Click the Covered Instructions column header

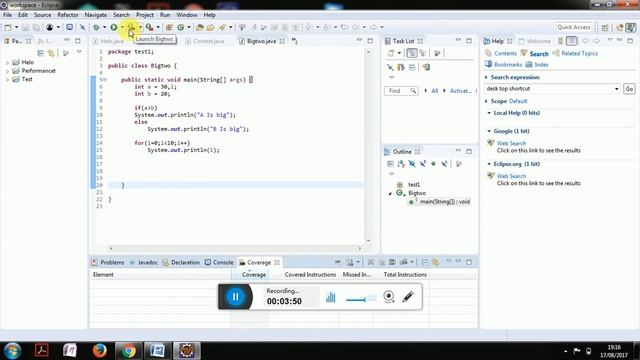pyautogui.click(x=310, y=275)
